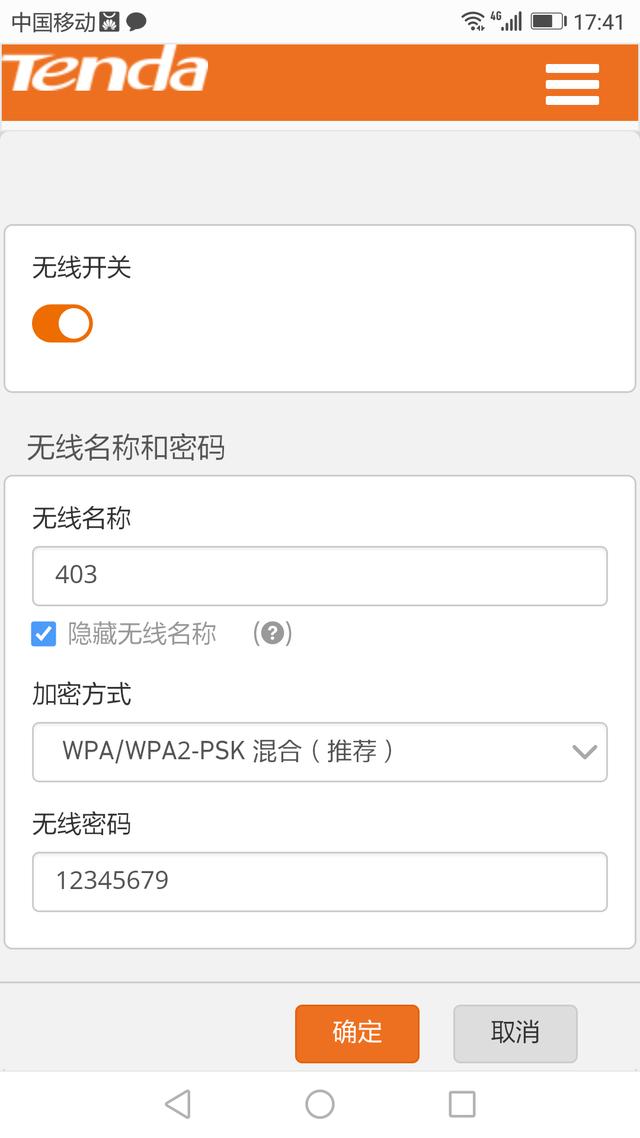
Task: Tap the Android home circle icon
Action: click(x=320, y=1104)
